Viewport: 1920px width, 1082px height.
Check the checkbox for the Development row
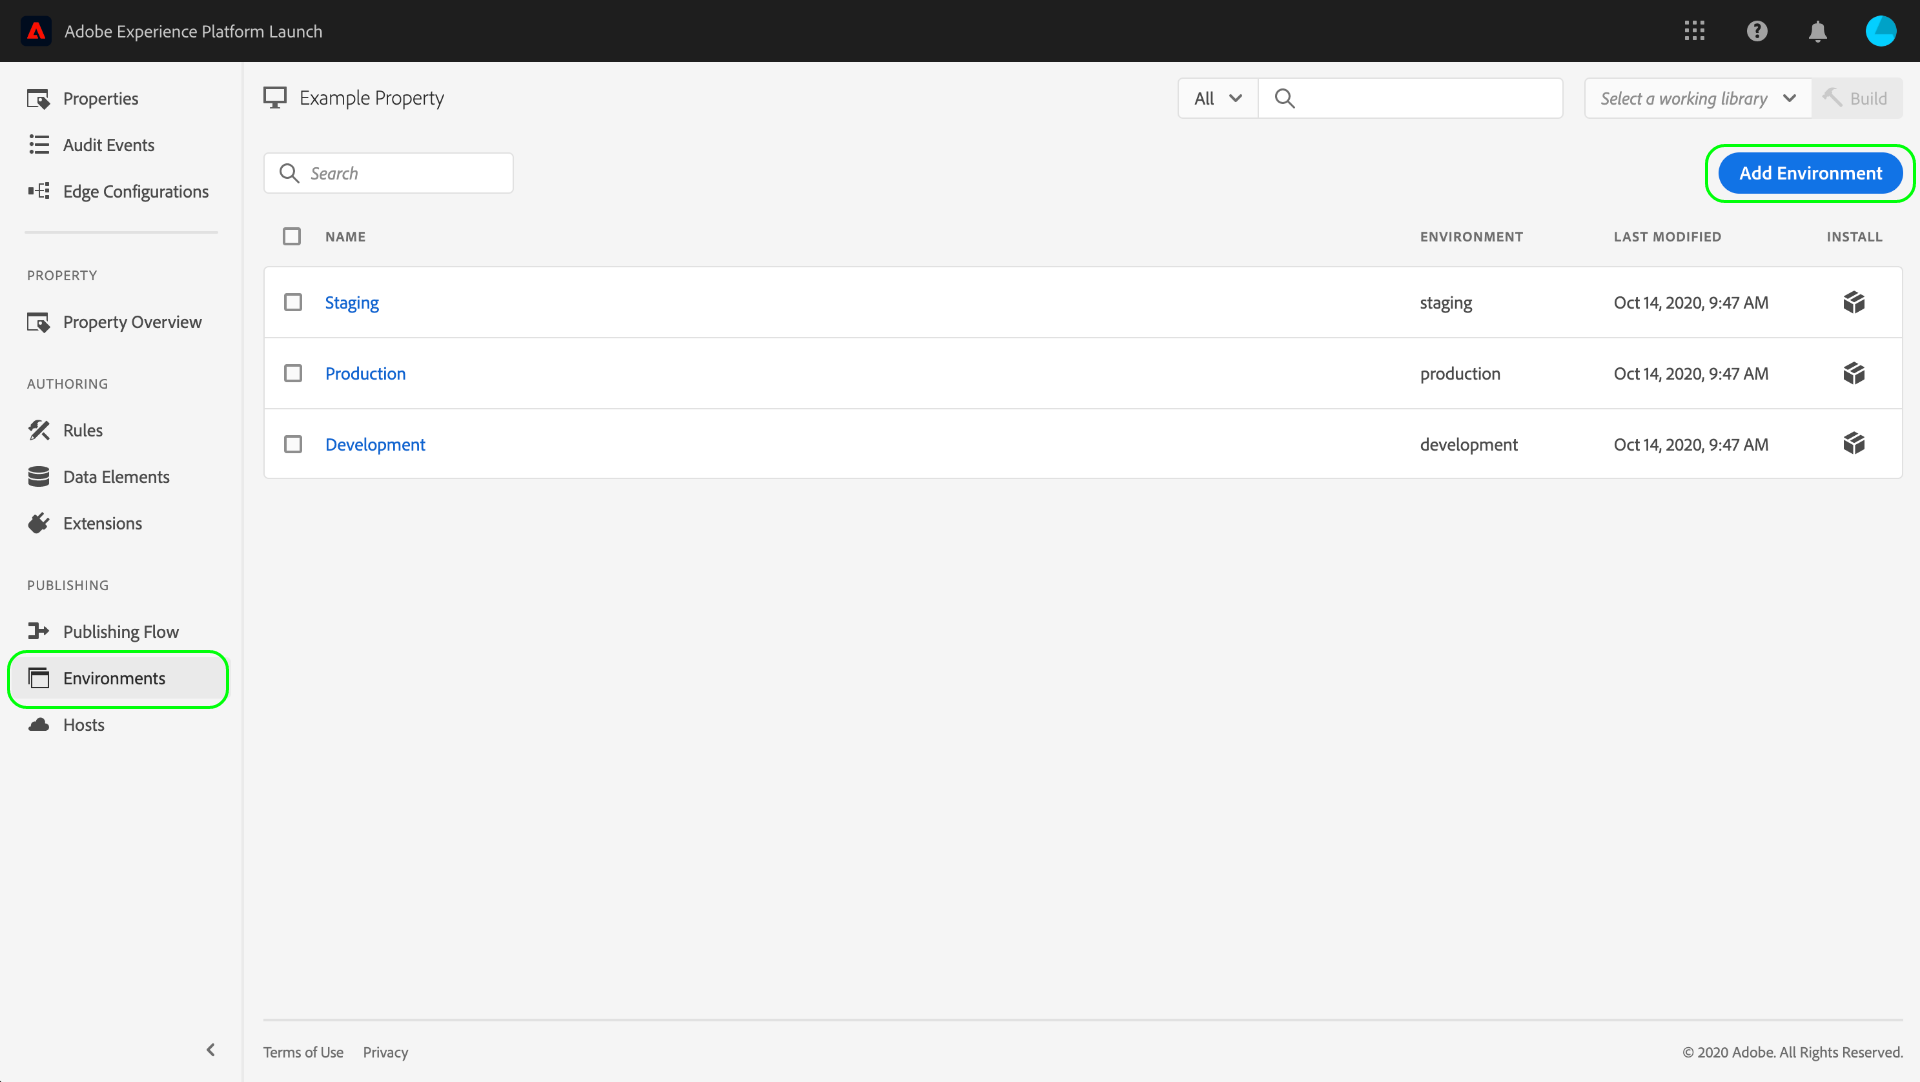293,444
